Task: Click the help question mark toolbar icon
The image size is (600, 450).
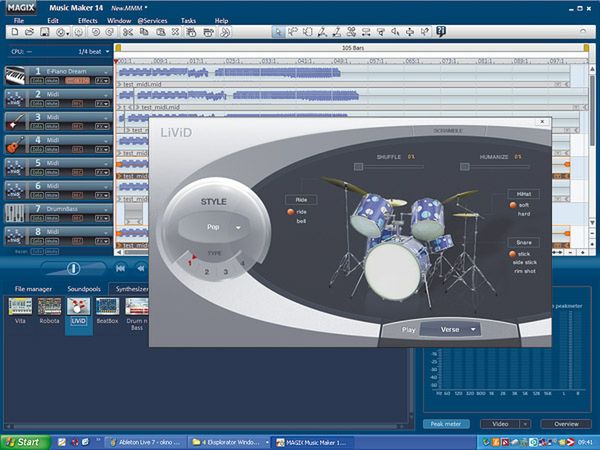Action: click(441, 32)
